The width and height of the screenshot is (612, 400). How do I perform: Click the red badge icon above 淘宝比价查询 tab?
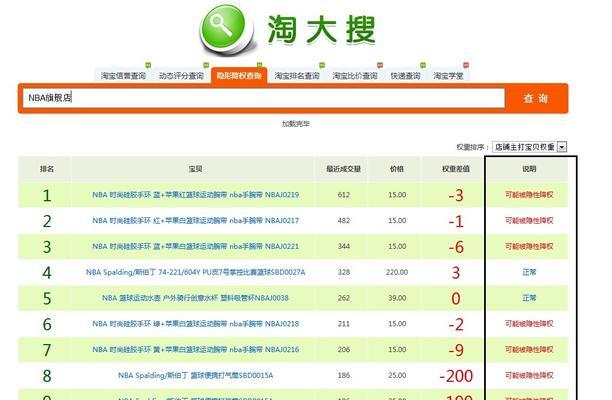click(x=379, y=65)
